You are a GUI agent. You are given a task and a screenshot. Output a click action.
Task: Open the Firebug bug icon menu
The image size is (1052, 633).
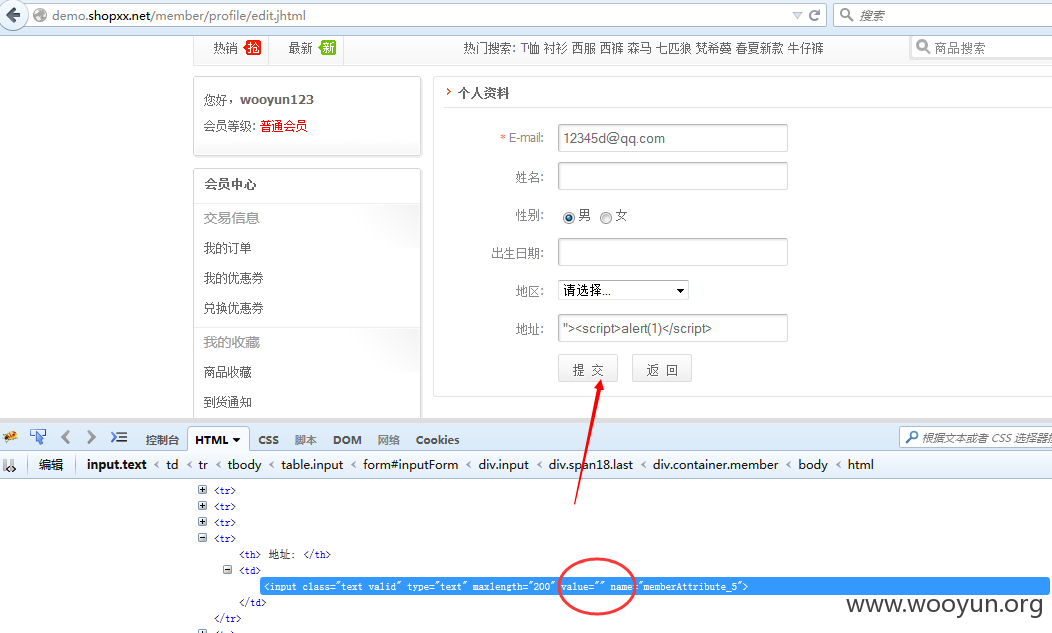[10, 438]
